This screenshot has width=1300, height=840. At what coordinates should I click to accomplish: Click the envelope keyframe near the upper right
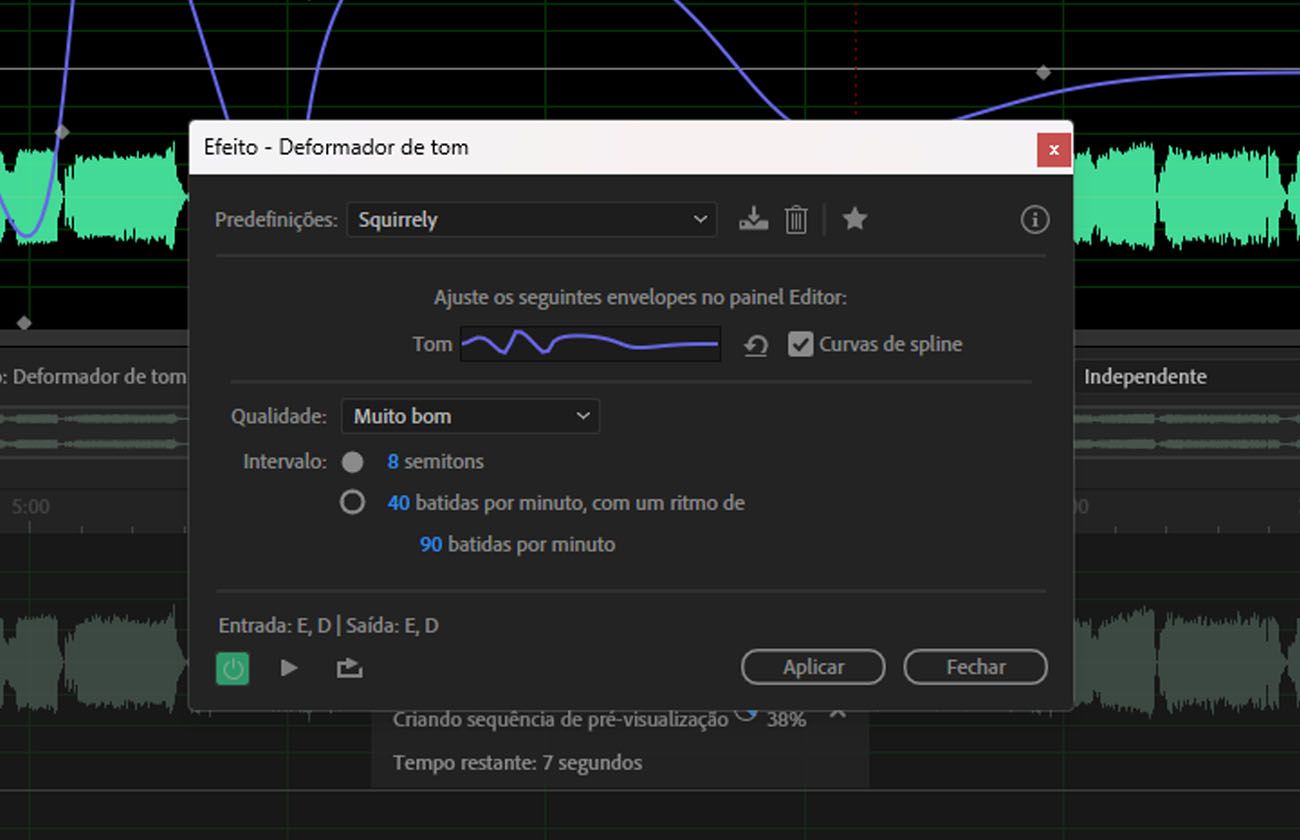[1043, 73]
